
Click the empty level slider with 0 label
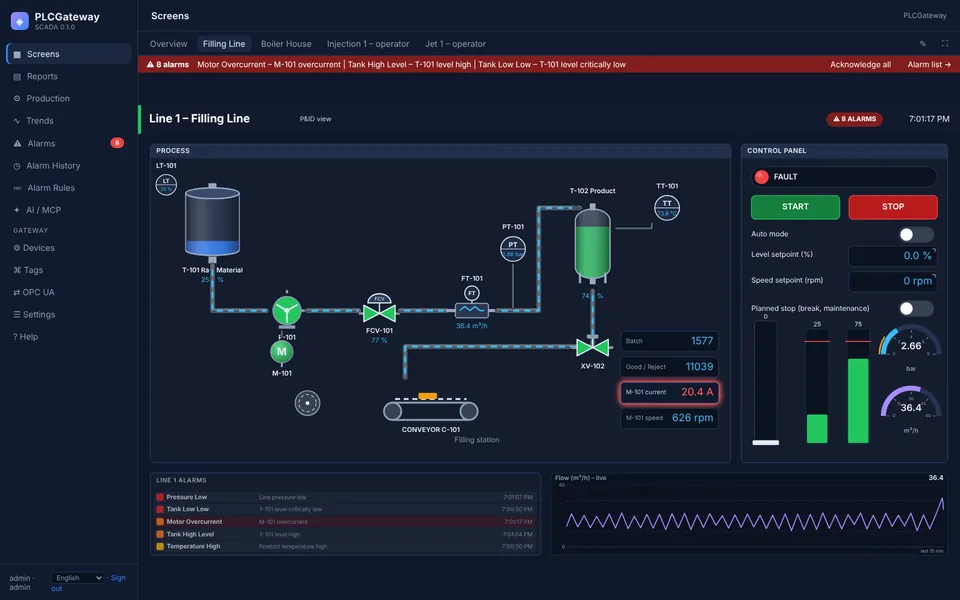[765, 383]
